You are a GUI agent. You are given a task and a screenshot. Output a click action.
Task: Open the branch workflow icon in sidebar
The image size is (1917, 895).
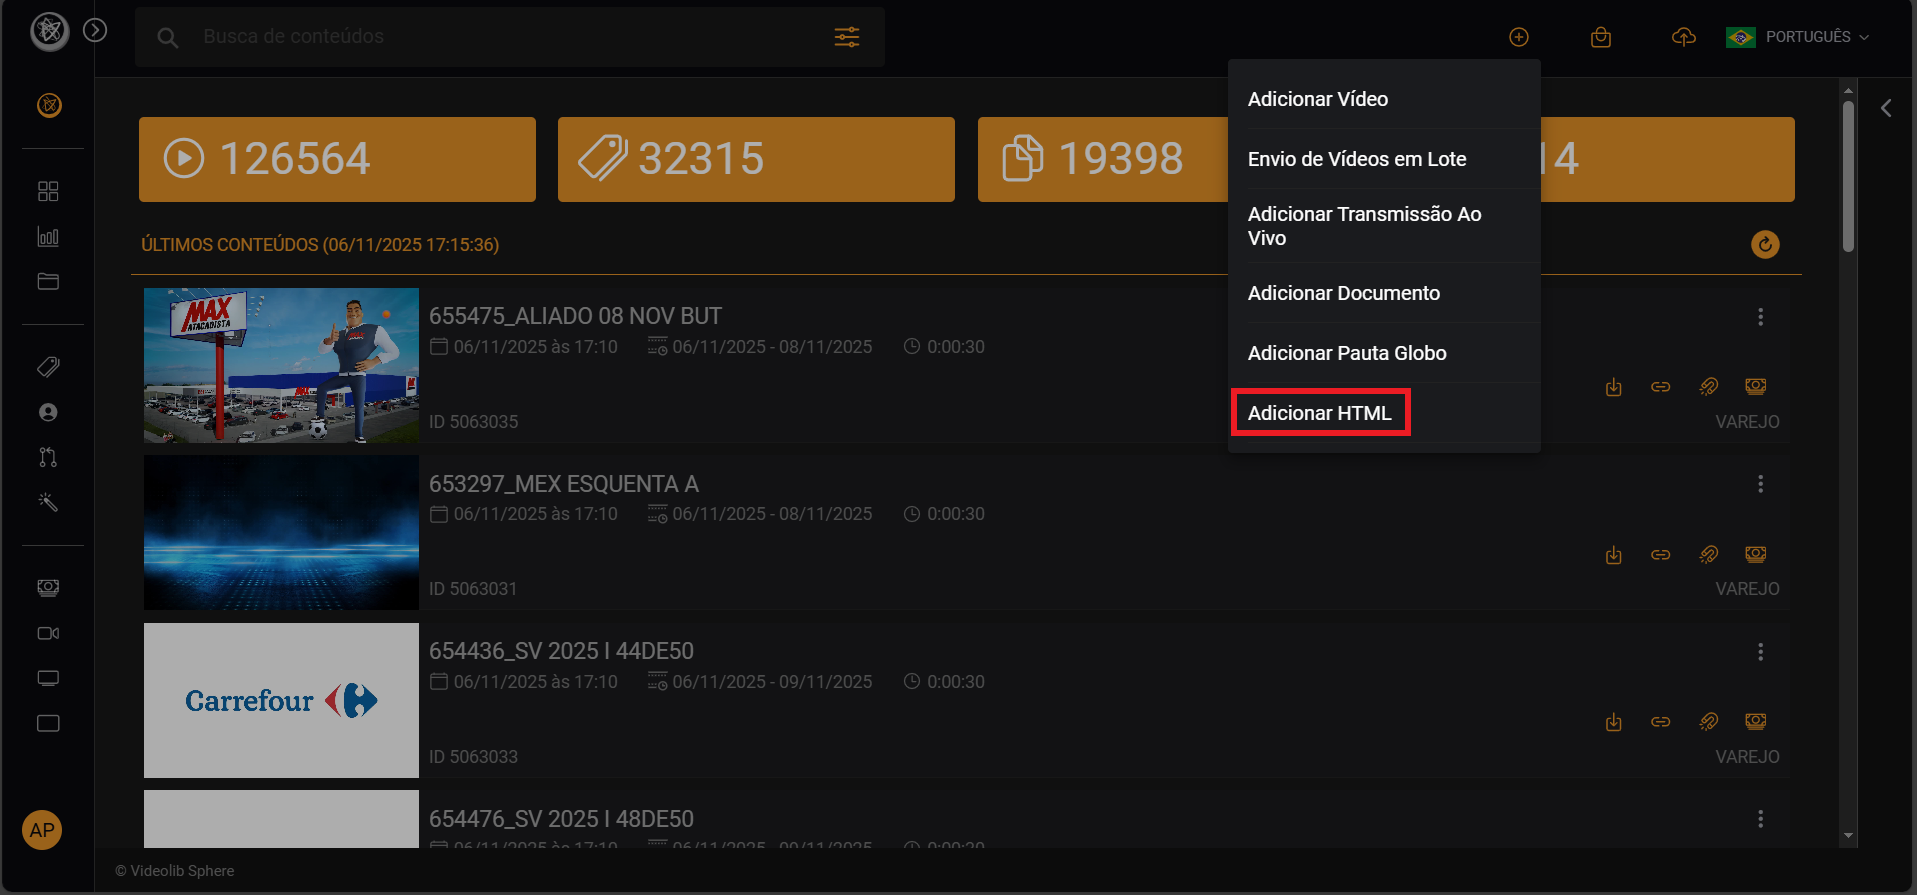(x=48, y=457)
